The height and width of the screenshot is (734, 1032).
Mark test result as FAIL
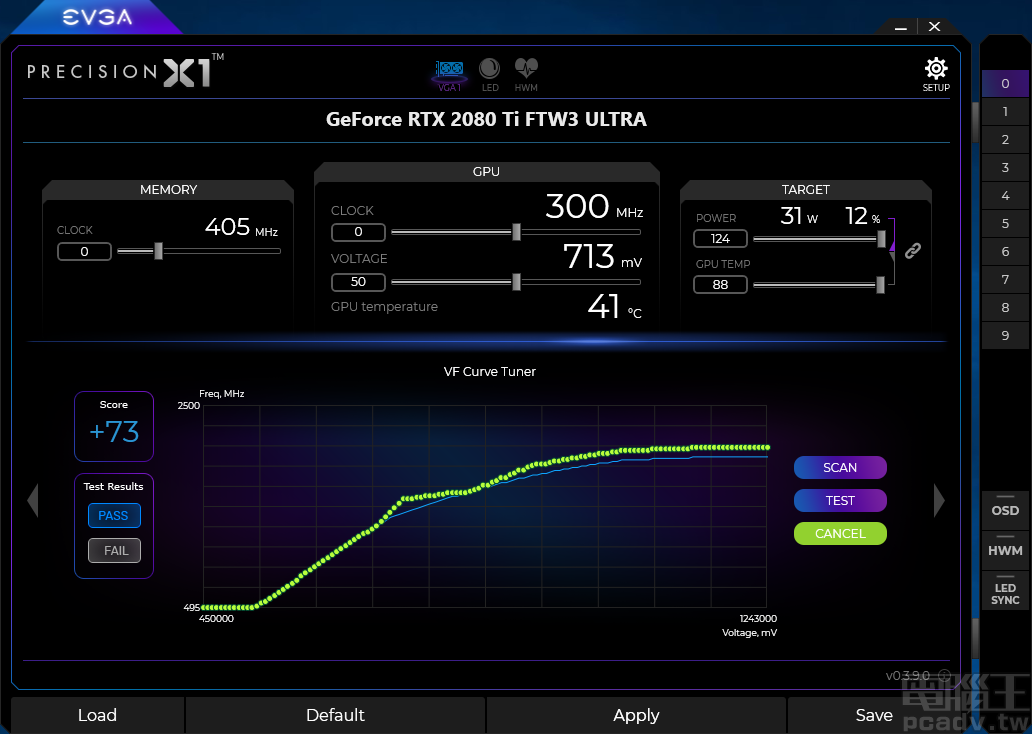point(115,550)
